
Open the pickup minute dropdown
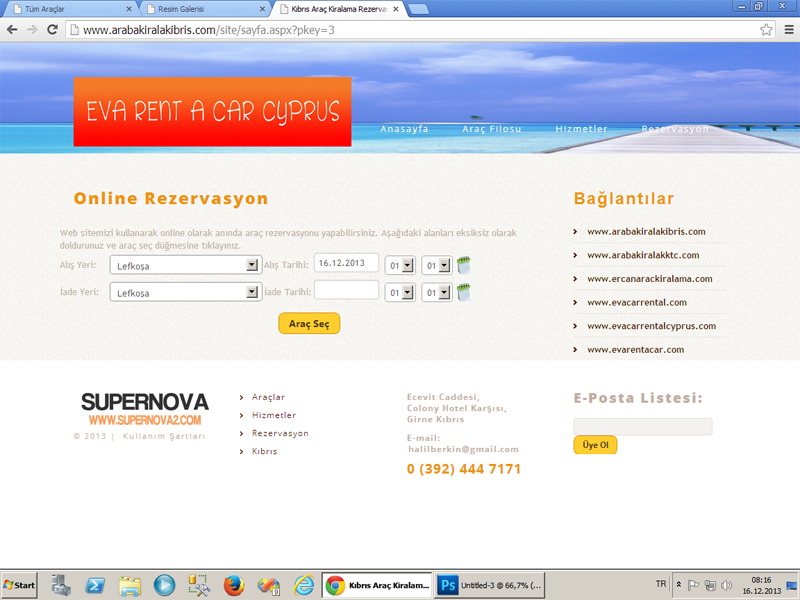[437, 265]
